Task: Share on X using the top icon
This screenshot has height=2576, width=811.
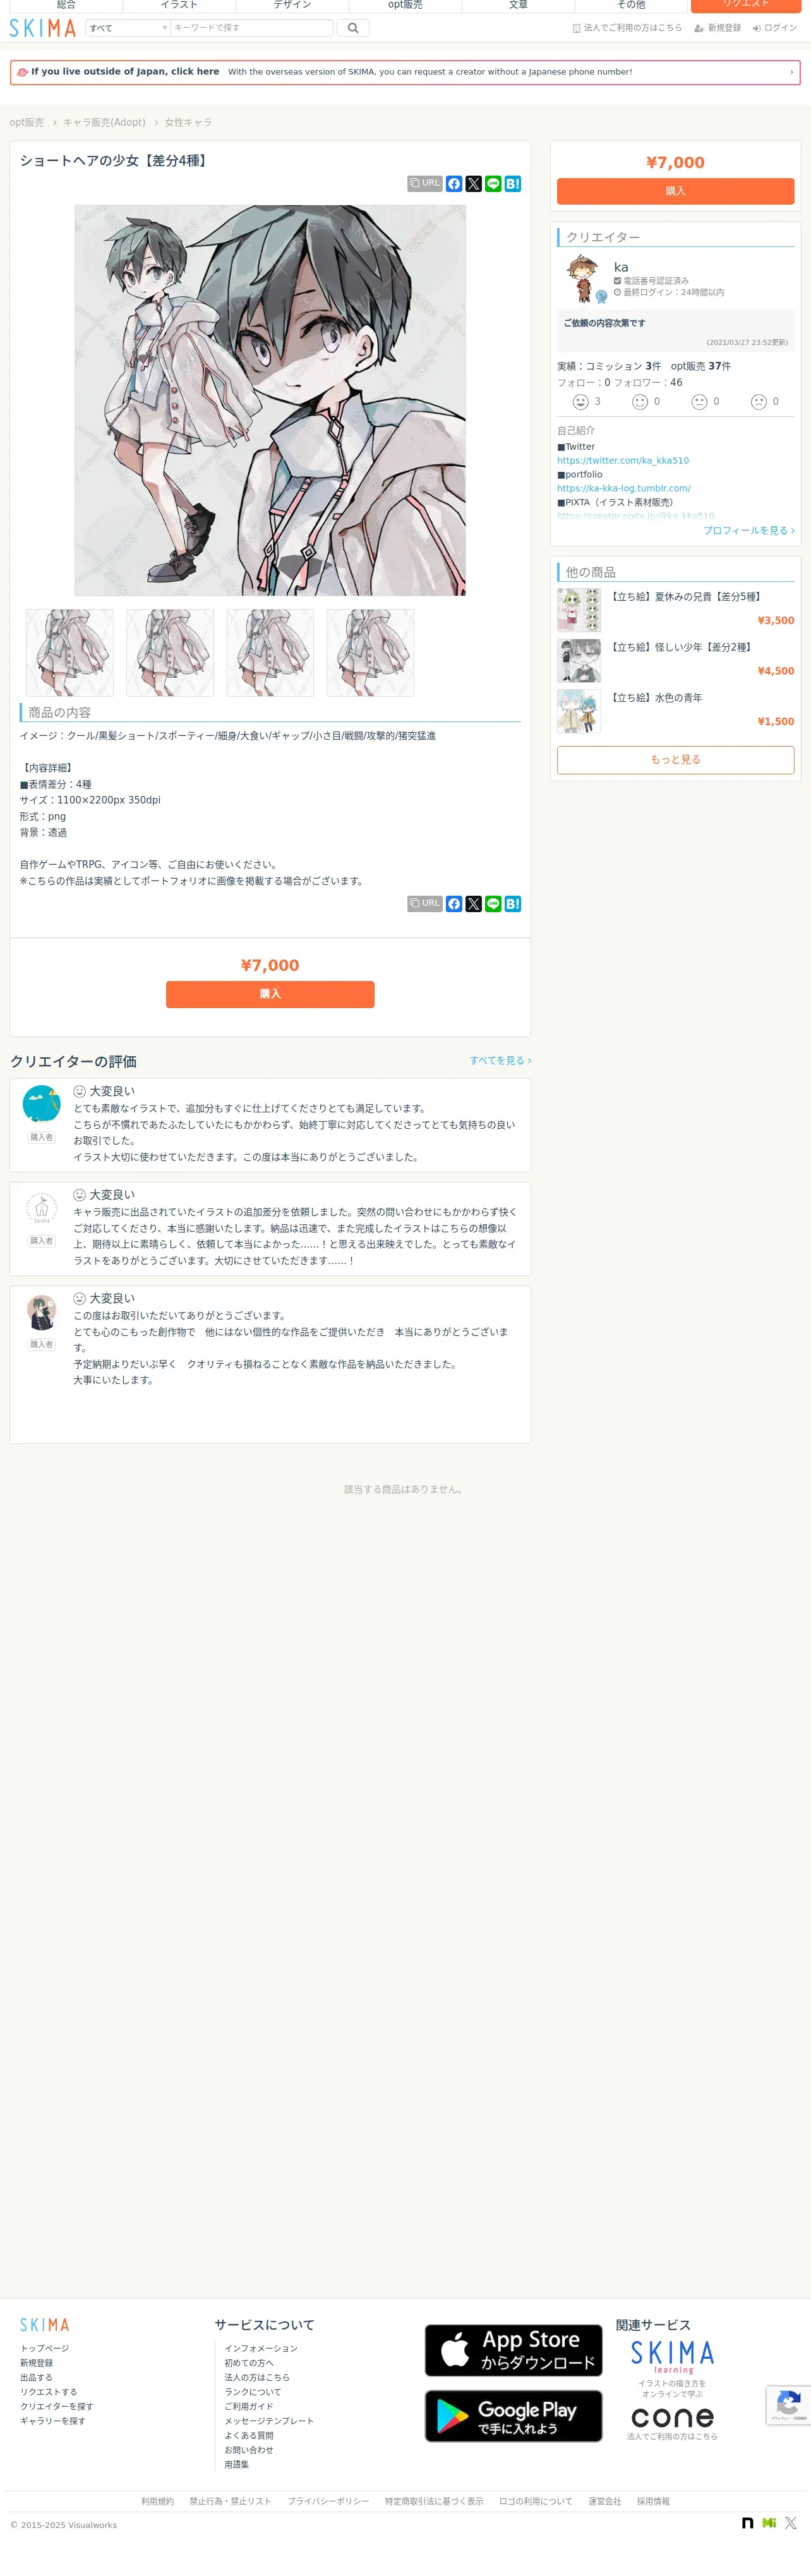Action: point(474,184)
